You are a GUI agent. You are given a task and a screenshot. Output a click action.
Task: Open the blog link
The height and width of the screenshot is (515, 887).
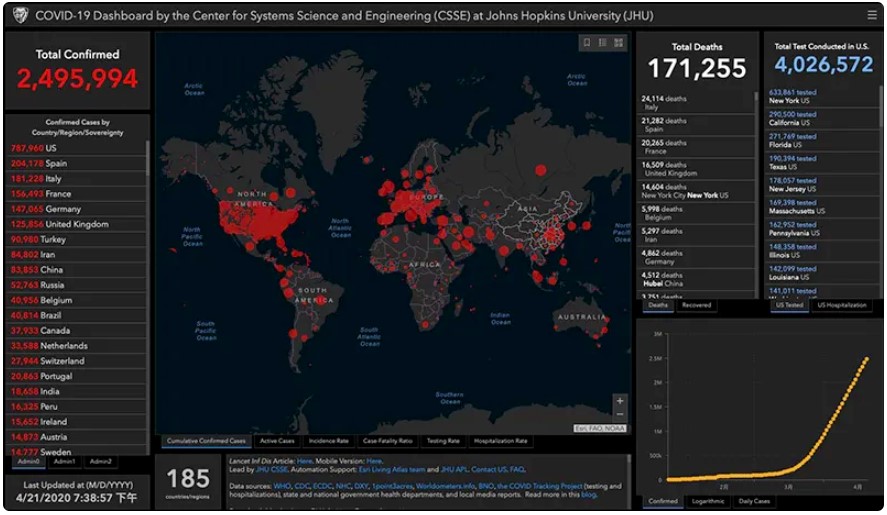[588, 495]
